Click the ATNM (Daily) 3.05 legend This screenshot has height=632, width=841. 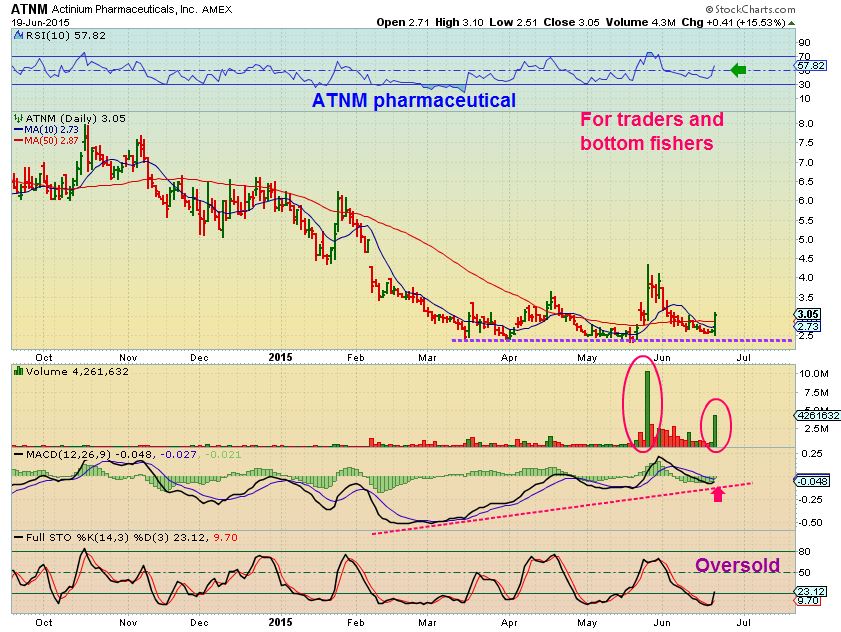(75, 118)
